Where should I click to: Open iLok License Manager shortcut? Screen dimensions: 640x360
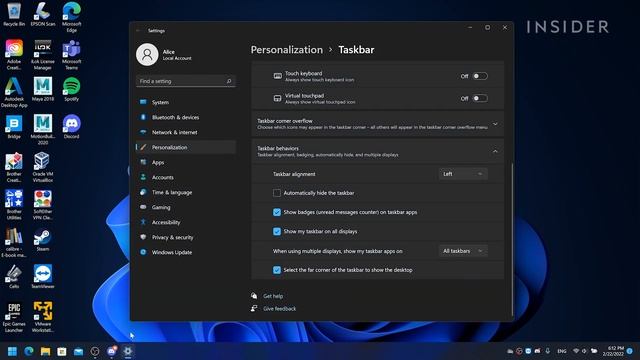tap(42, 55)
